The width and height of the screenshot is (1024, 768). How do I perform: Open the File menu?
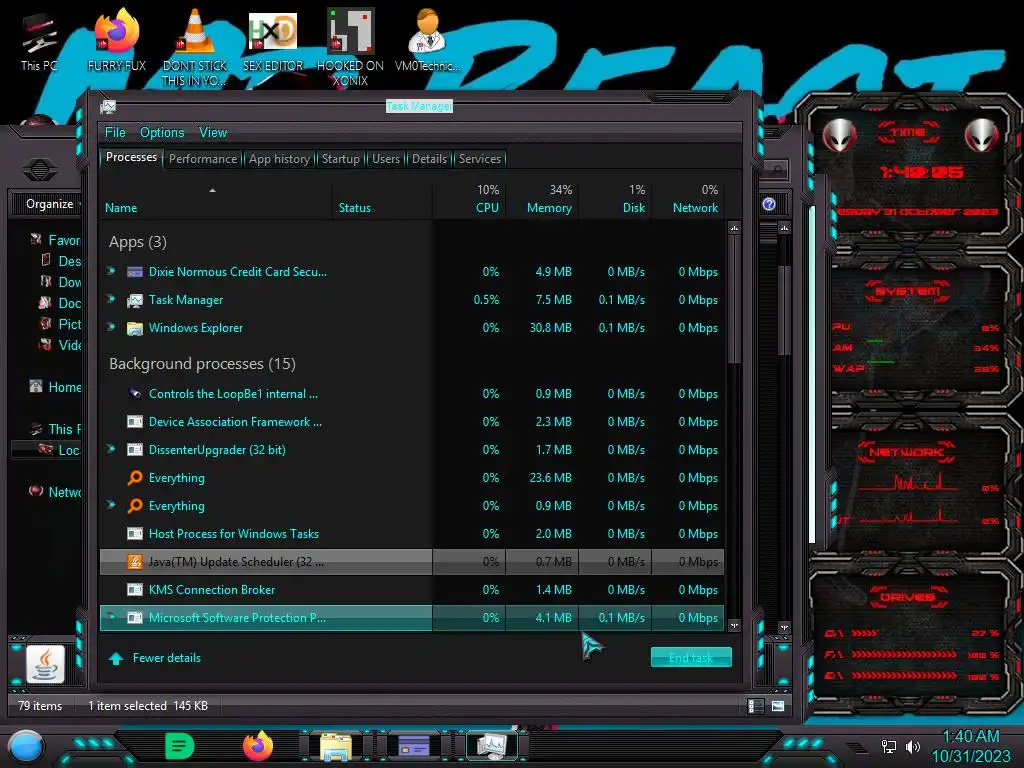tap(115, 133)
